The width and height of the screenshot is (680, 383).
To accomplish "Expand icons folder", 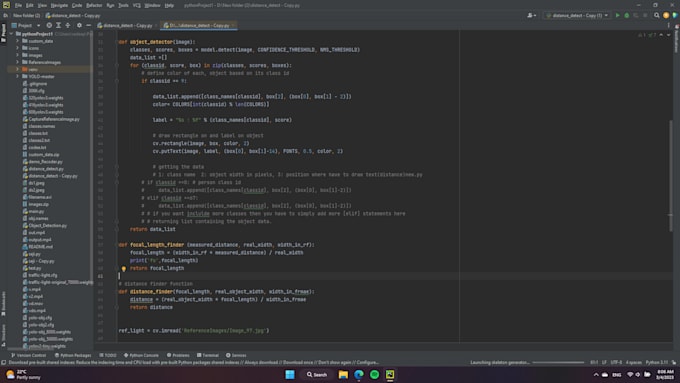I will (17, 48).
